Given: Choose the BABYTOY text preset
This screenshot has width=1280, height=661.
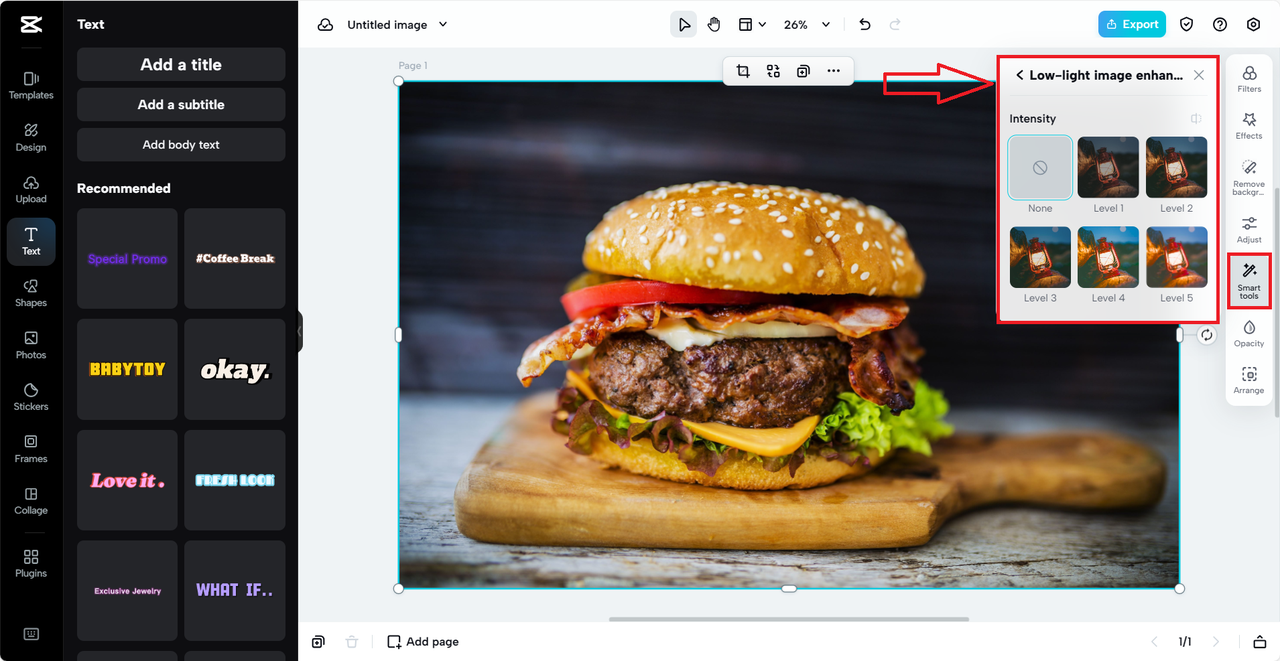Looking at the screenshot, I should click(127, 369).
